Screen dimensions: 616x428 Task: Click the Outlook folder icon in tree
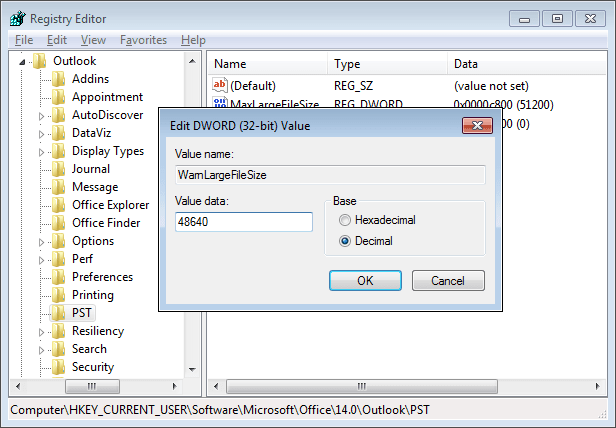pos(40,61)
